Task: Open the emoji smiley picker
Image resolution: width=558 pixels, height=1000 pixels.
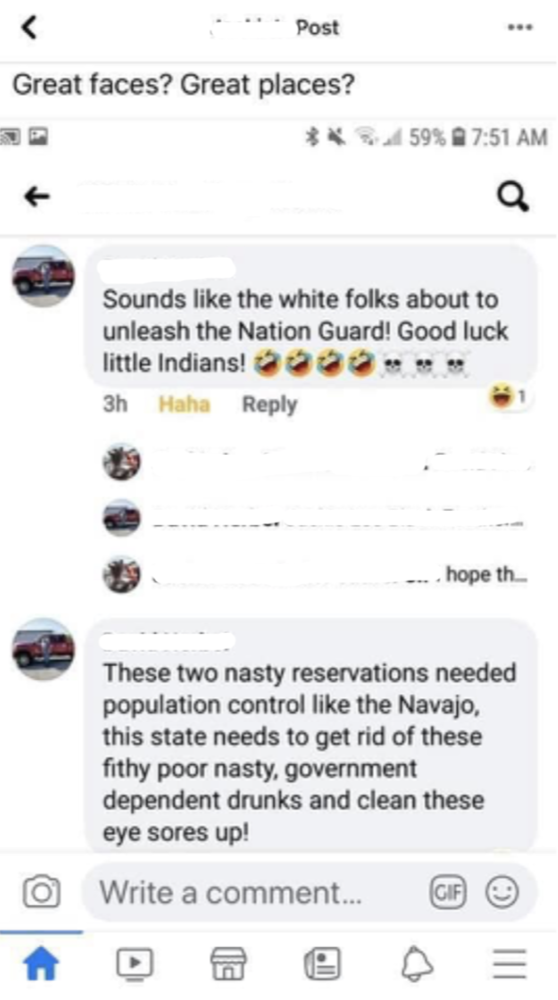Action: [503, 892]
